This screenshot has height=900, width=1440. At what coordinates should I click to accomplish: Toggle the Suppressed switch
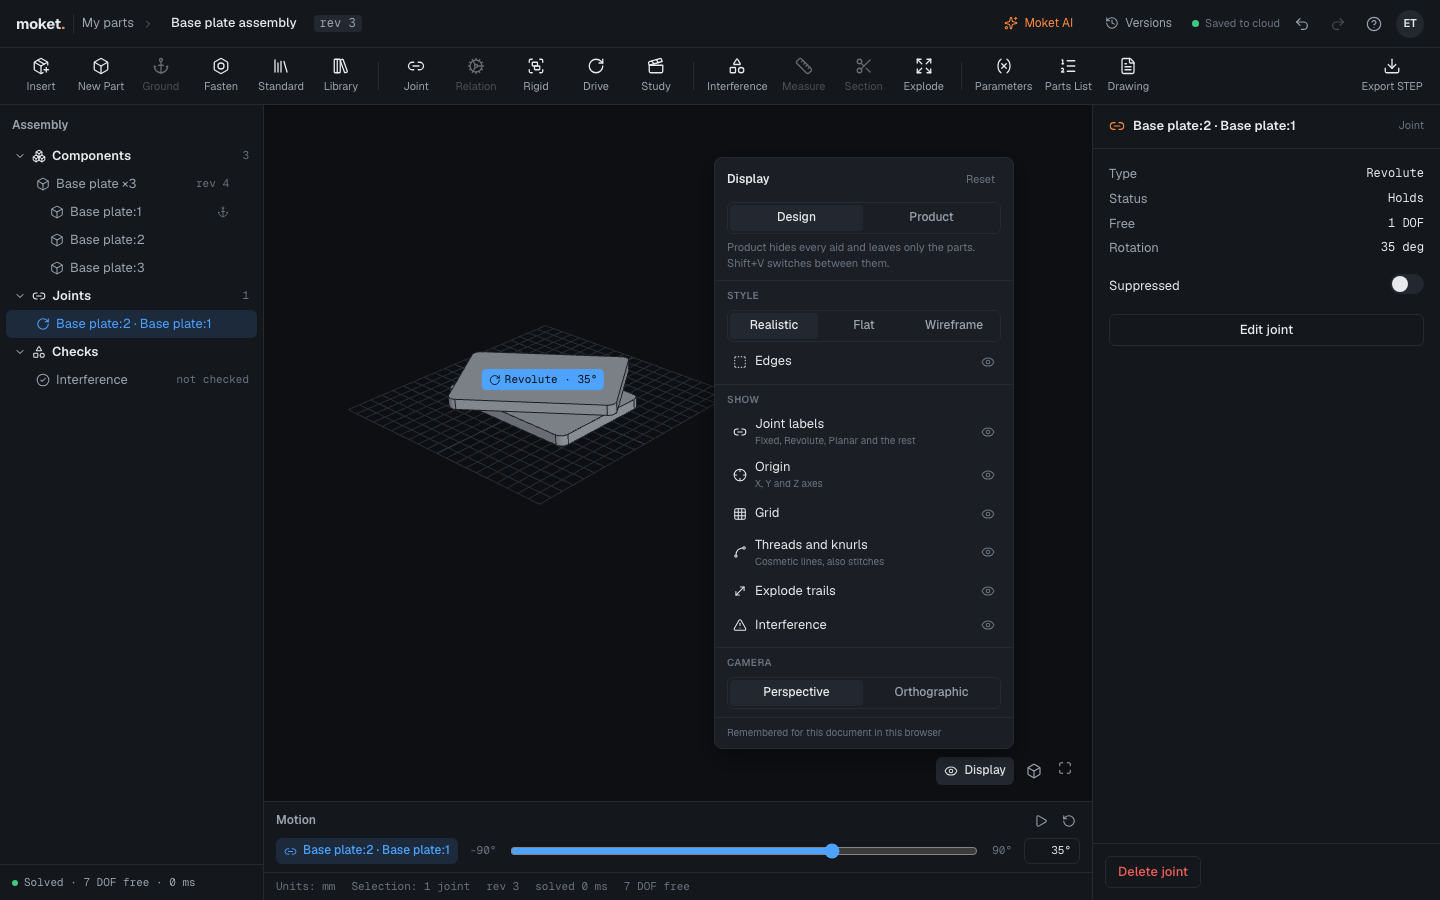(x=1406, y=285)
